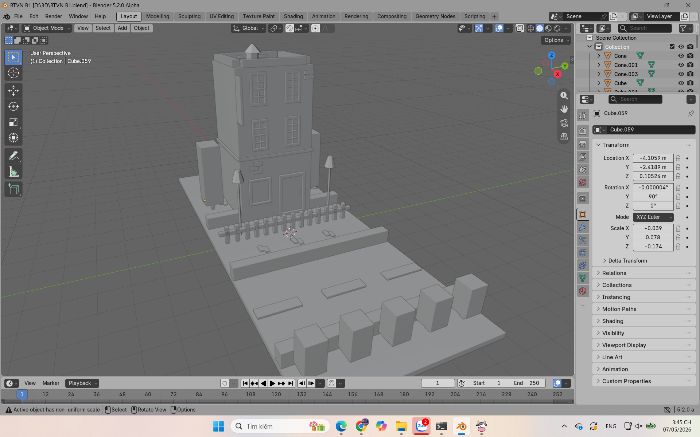Select the Scale tool
Image resolution: width=700 pixels, height=437 pixels.
[13, 122]
